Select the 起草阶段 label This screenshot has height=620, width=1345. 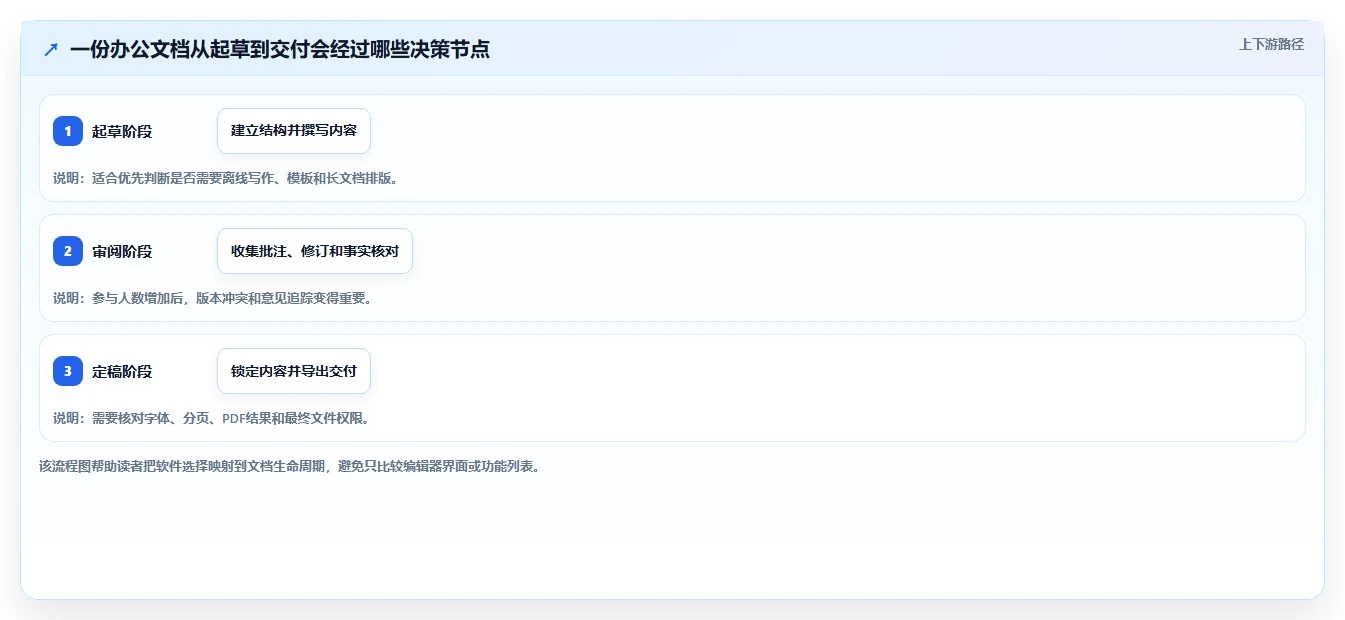tap(122, 131)
